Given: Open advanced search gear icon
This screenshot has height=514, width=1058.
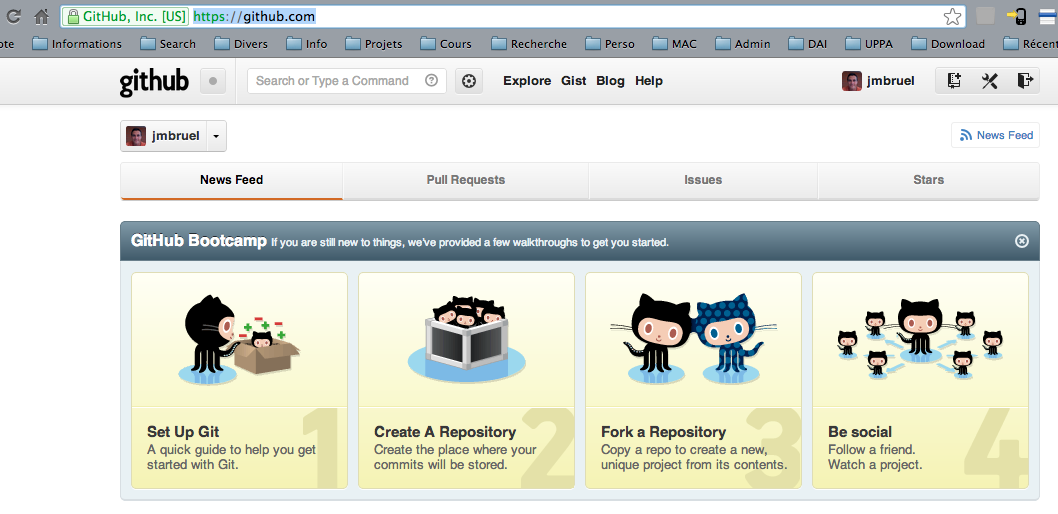Looking at the screenshot, I should tap(469, 81).
